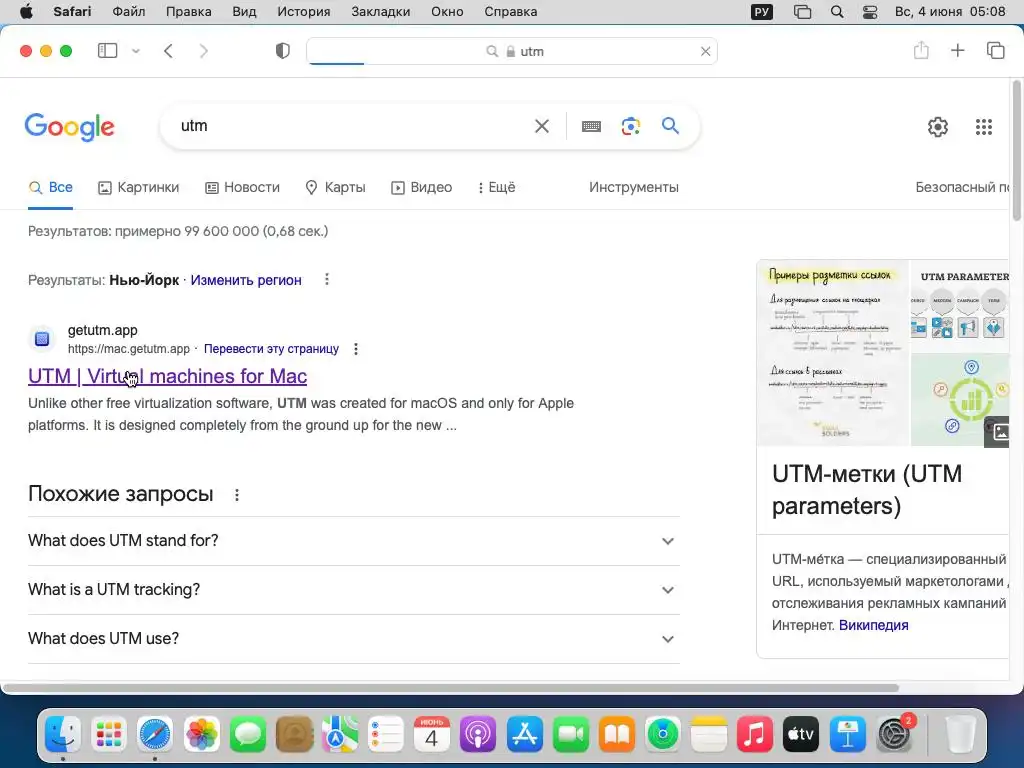Toggle the Safari sidebar button
The image size is (1024, 768).
[107, 51]
